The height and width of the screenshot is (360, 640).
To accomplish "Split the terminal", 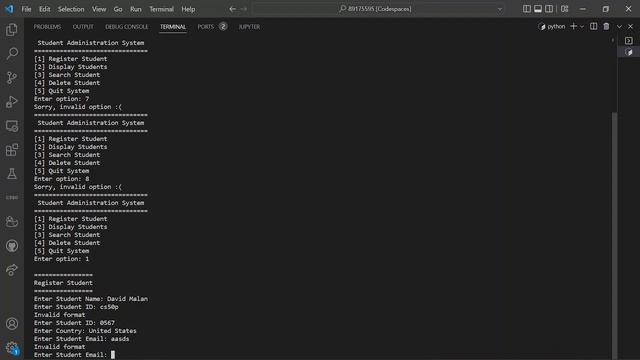I will tap(593, 27).
